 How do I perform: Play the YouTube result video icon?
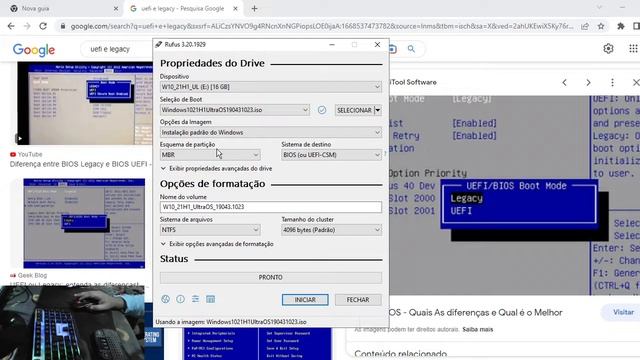tap(19, 138)
